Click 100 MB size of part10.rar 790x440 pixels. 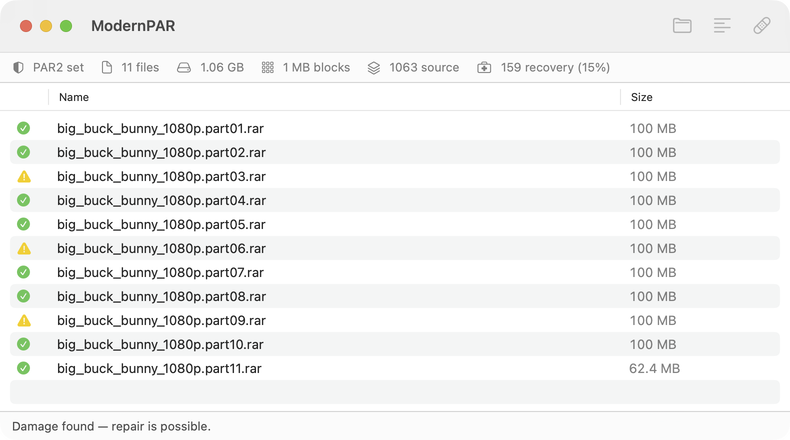653,344
